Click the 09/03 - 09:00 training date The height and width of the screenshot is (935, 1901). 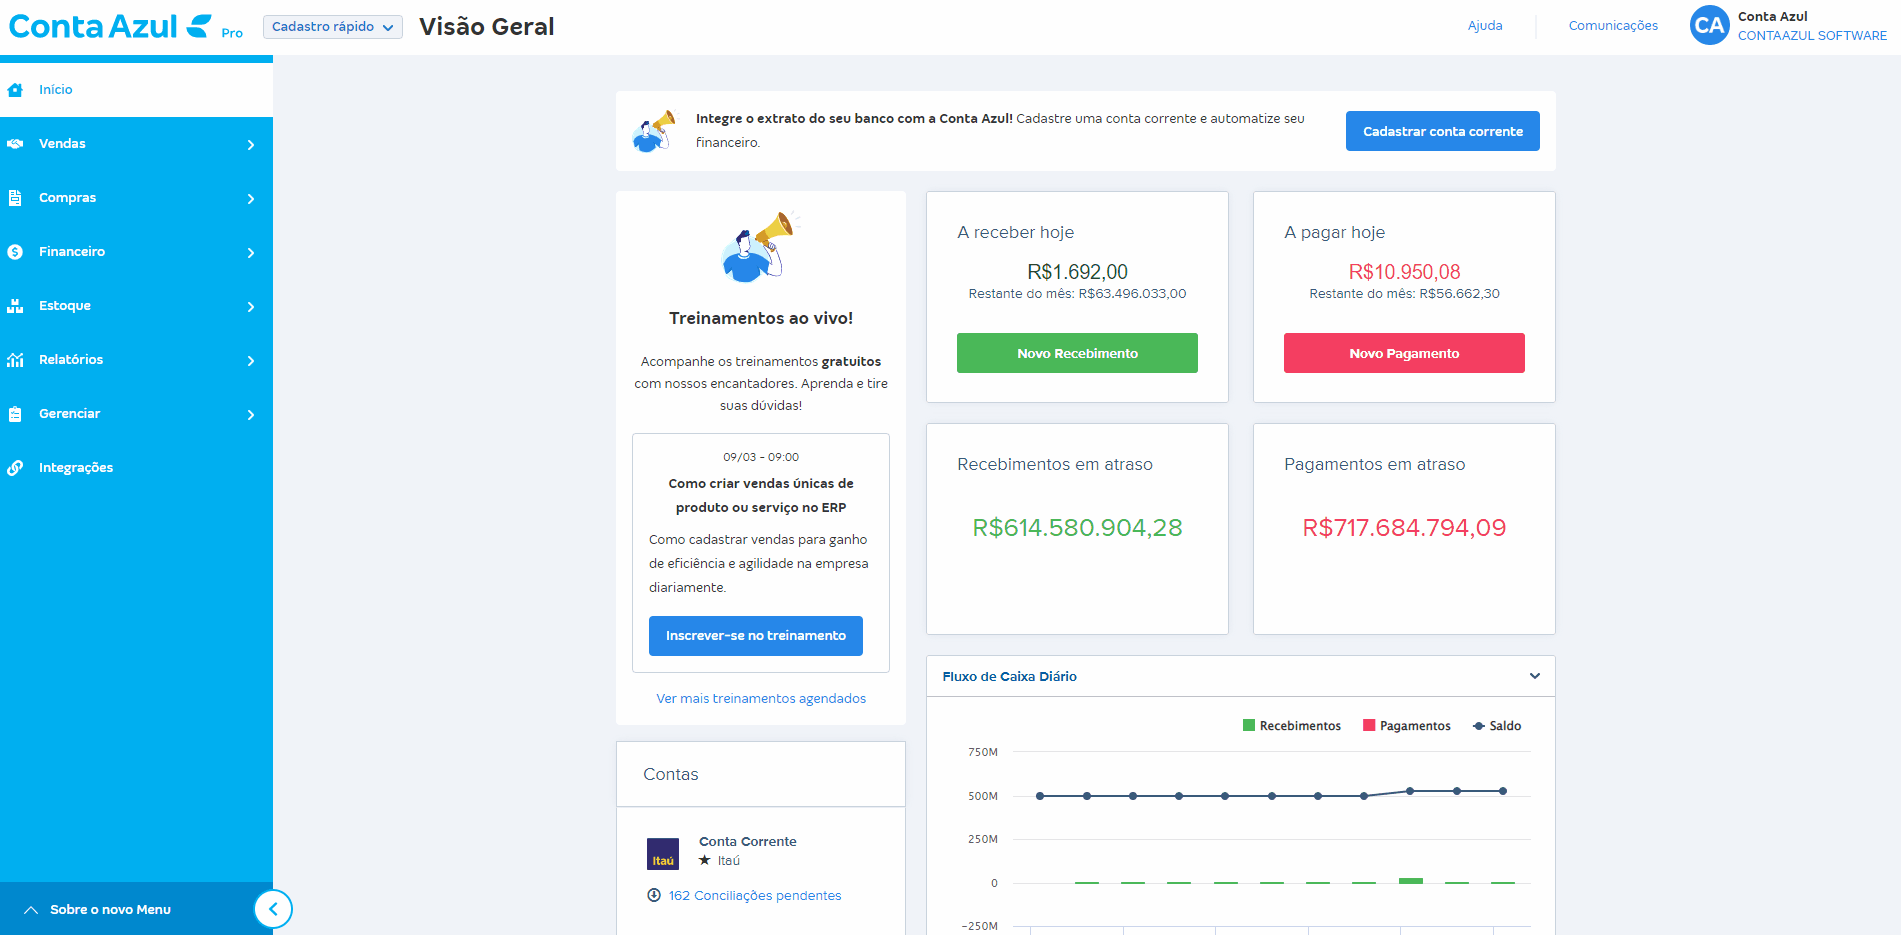[x=761, y=457]
